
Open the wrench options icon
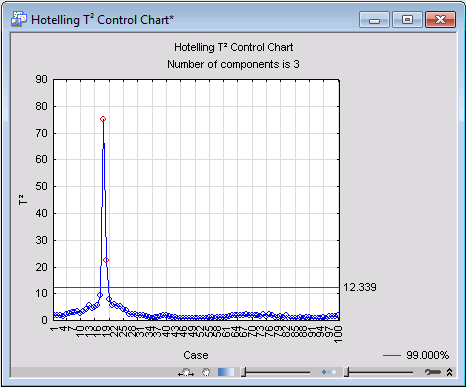tap(433, 372)
